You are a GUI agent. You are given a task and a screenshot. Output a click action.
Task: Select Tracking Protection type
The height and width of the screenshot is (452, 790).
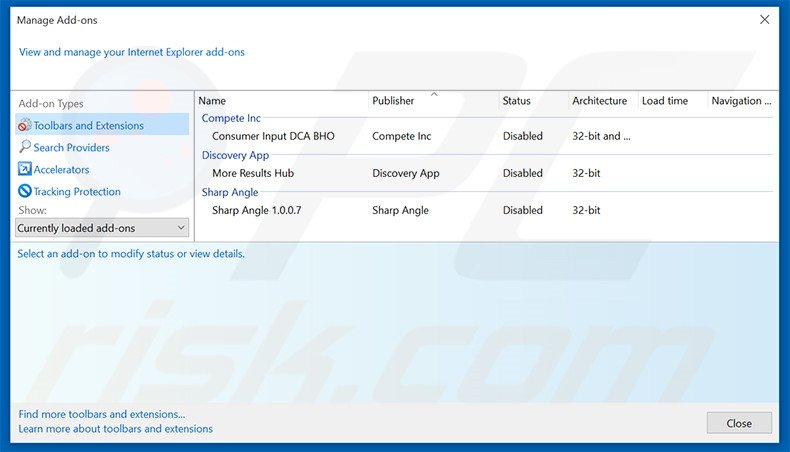(x=77, y=191)
